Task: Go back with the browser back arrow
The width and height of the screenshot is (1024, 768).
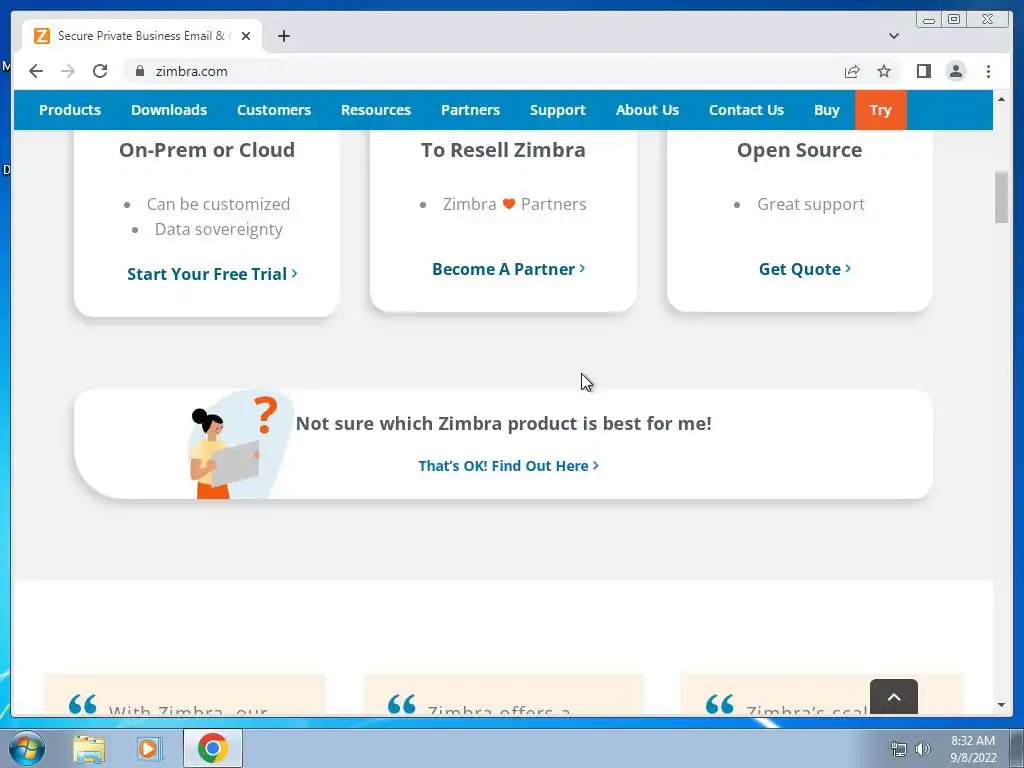Action: (36, 71)
